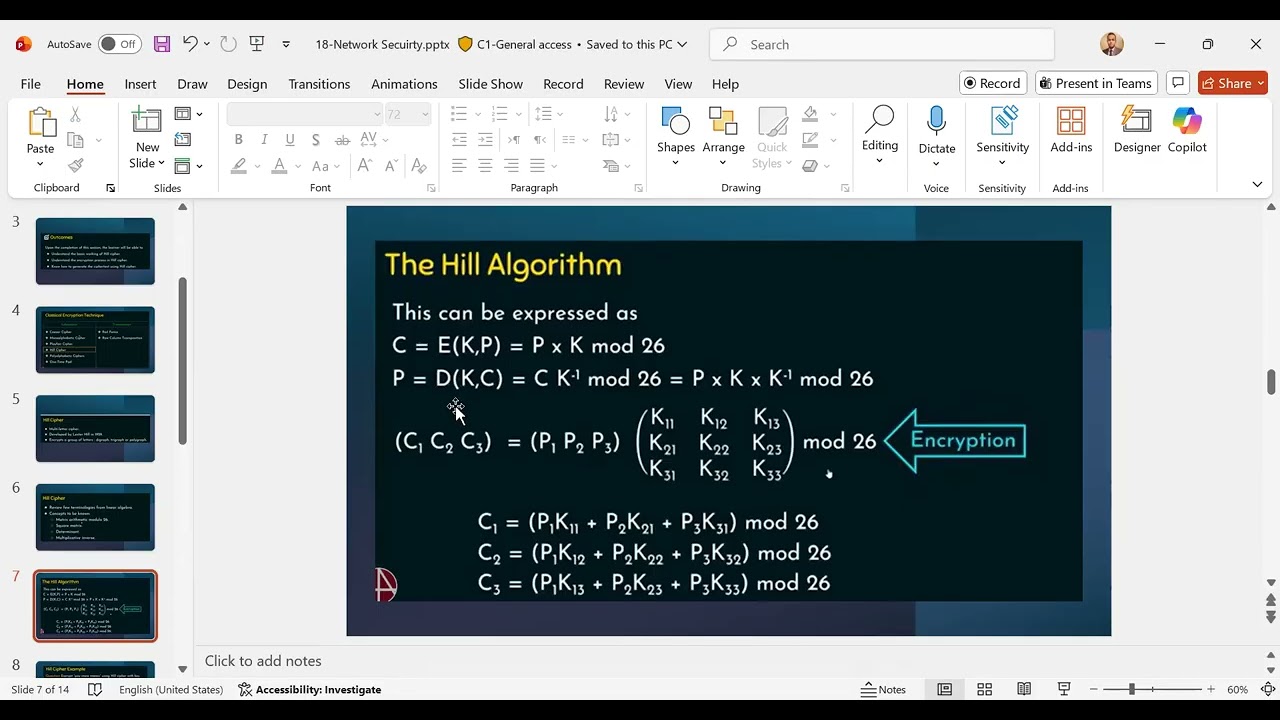Viewport: 1280px width, 720px height.
Task: Expand the New Slide dropdown arrow
Action: point(161,163)
